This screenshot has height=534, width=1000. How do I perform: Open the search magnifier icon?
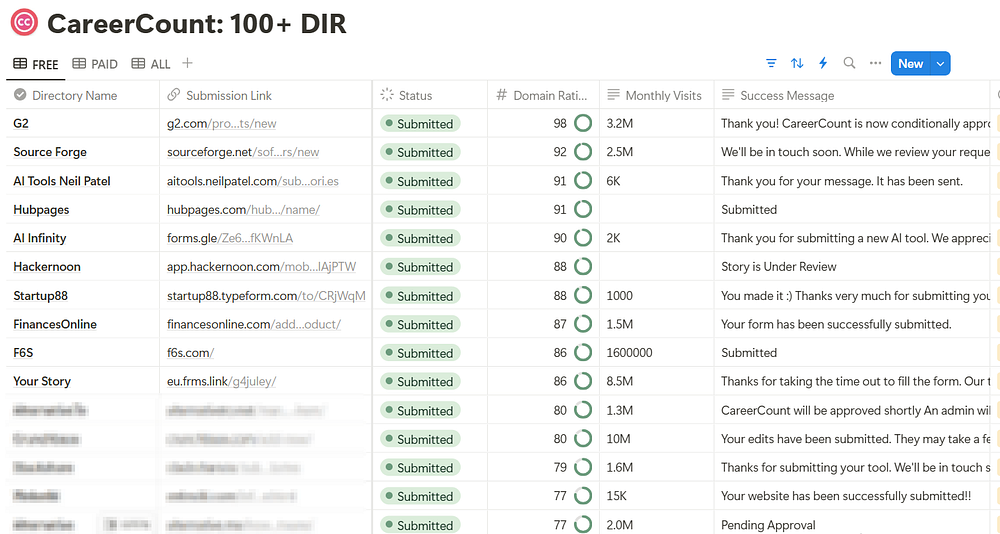click(x=849, y=63)
